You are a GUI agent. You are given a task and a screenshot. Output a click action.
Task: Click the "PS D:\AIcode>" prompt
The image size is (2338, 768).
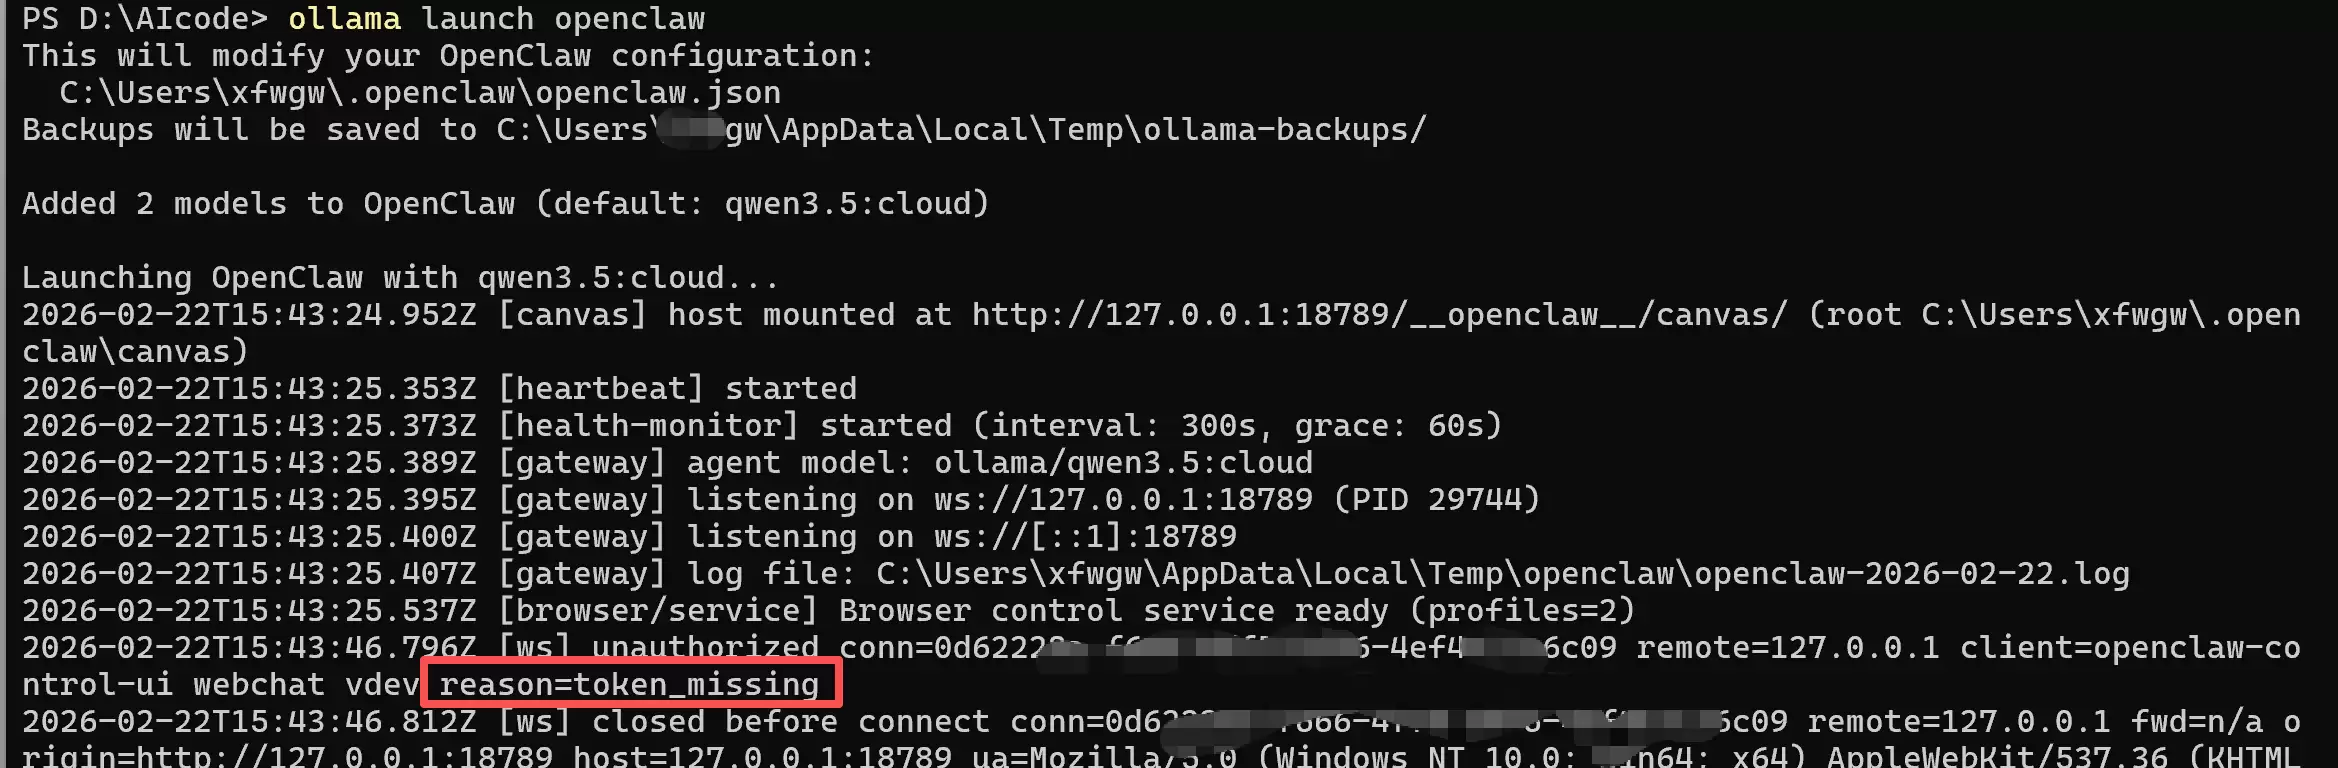point(145,19)
